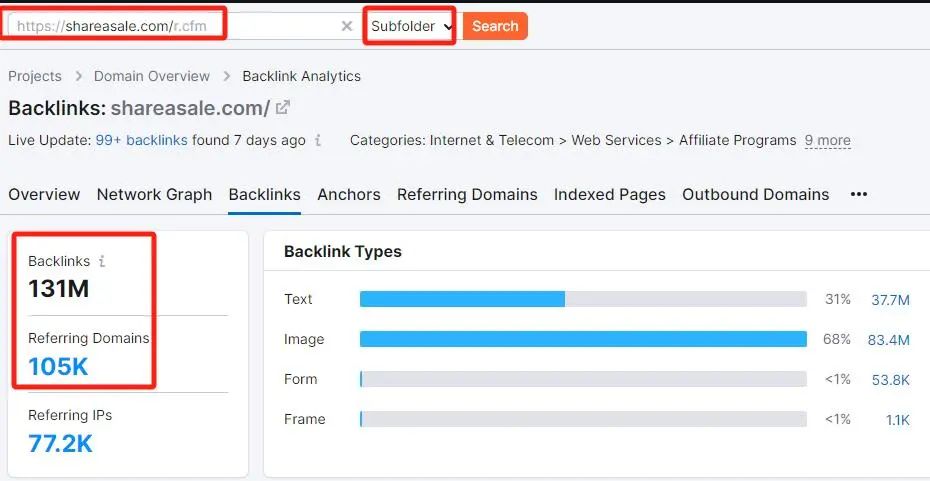Click the 68% Image percentage
The width and height of the screenshot is (930, 481).
(837, 339)
